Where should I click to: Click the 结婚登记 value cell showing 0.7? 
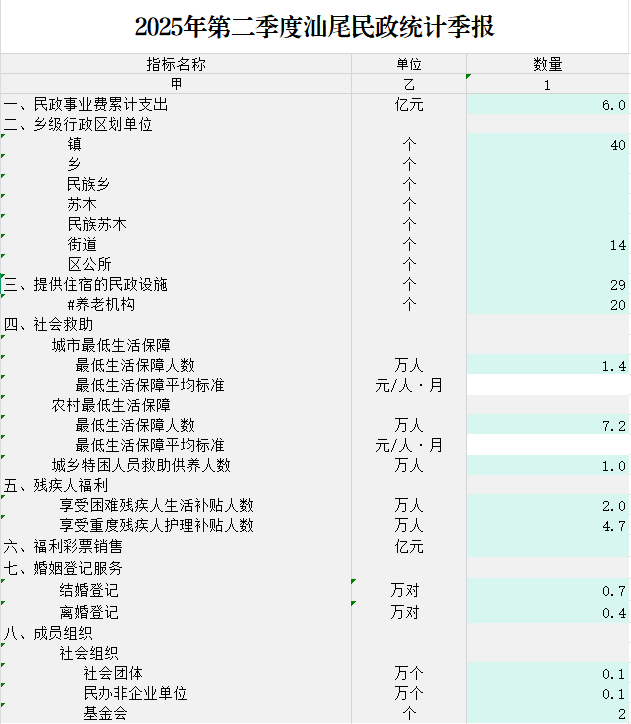[x=547, y=591]
